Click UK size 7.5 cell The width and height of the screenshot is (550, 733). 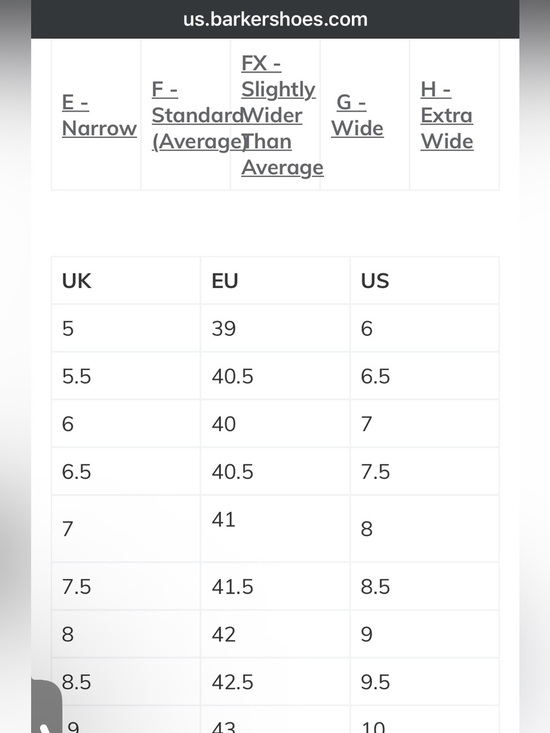126,587
